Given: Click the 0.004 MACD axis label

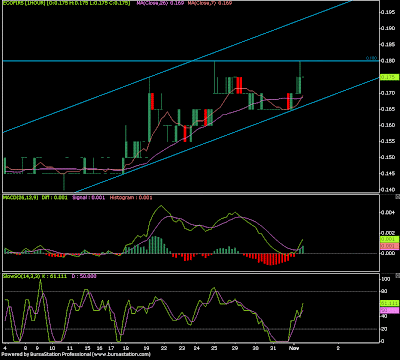Looking at the screenshot, I should 388,213.
